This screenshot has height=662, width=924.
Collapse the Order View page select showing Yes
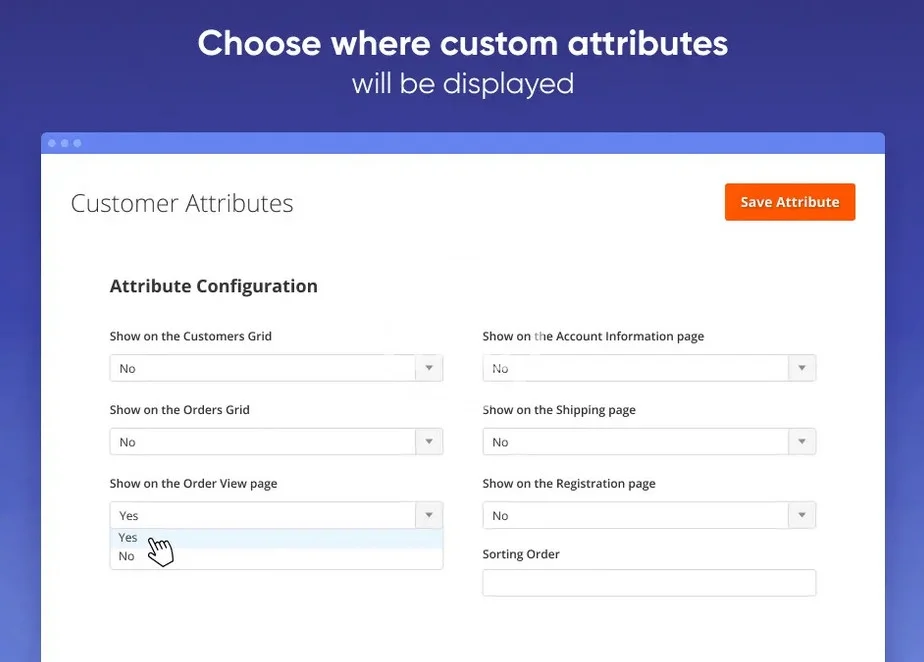262,516
